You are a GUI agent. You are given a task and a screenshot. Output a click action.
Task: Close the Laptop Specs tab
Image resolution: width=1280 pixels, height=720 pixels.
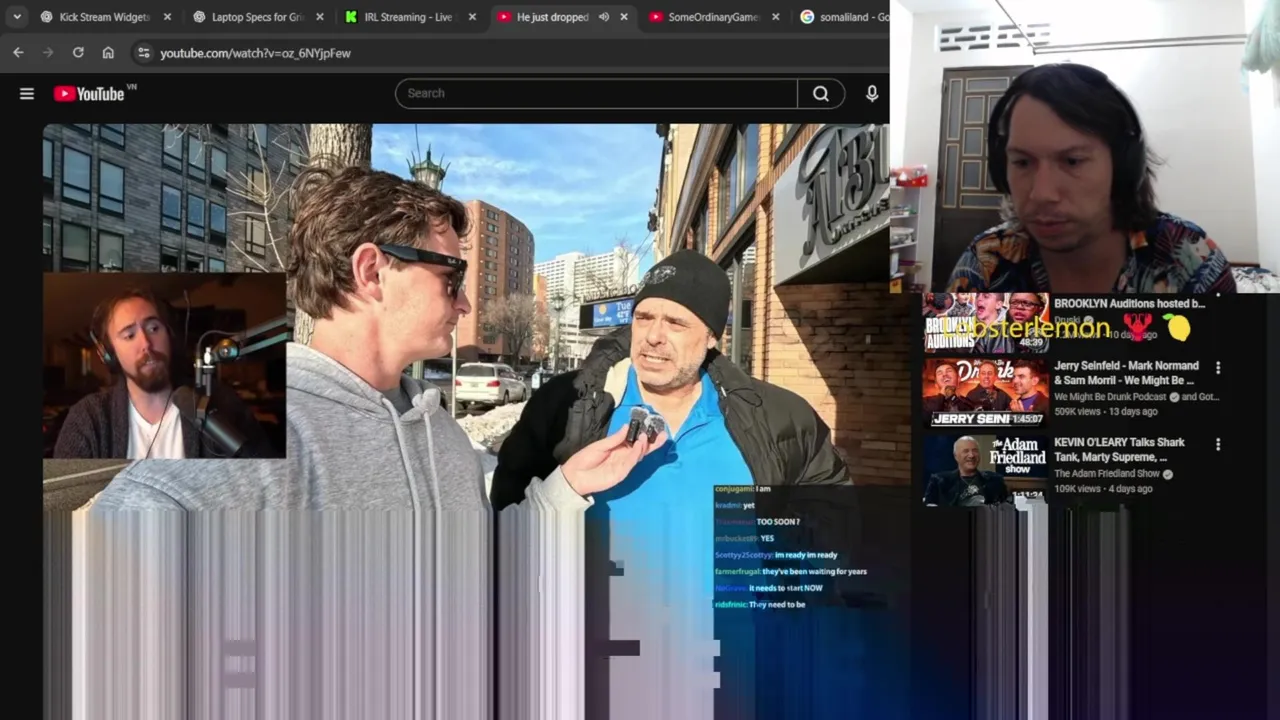pyautogui.click(x=320, y=17)
